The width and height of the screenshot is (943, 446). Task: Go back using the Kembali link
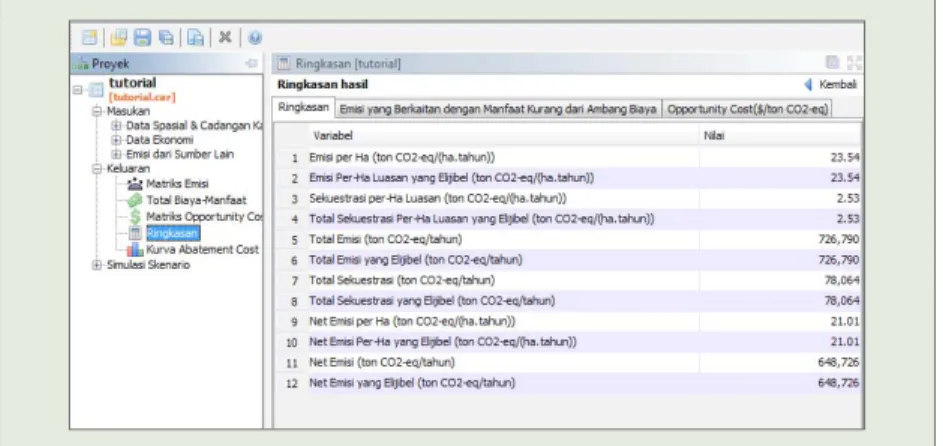pyautogui.click(x=831, y=85)
